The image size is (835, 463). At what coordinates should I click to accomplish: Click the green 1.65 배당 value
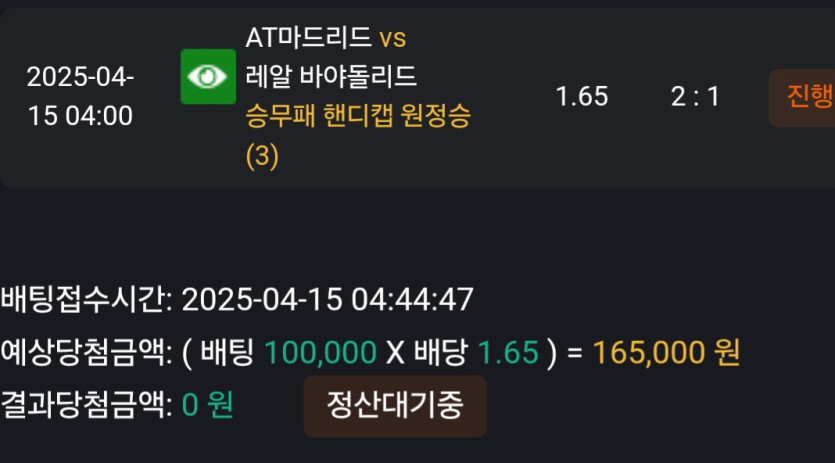click(x=509, y=353)
